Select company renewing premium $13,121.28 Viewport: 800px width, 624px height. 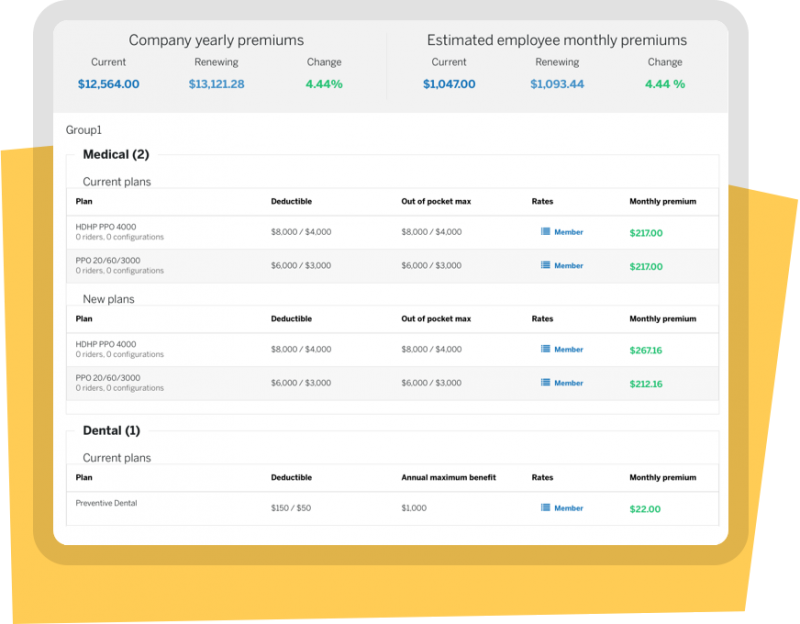coord(216,84)
